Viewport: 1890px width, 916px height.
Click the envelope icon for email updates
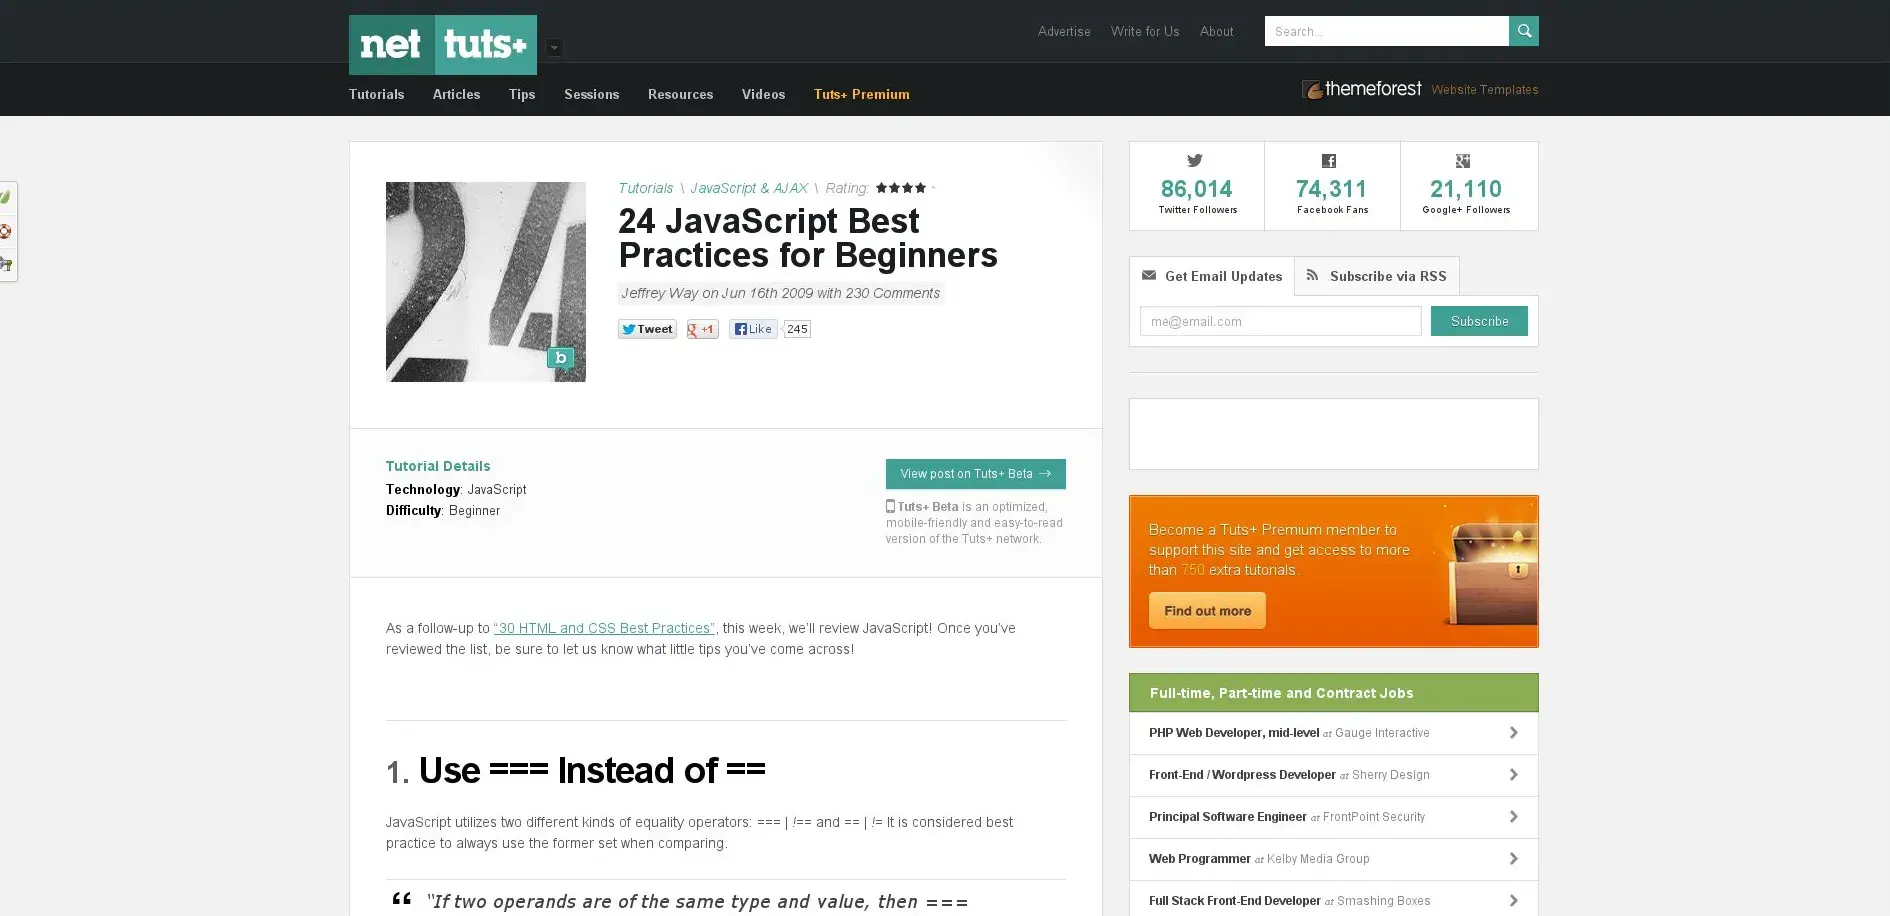tap(1149, 275)
